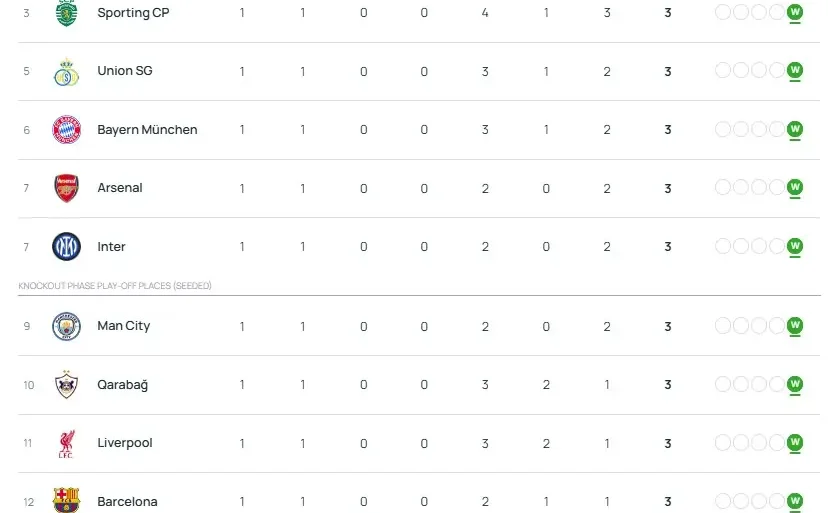836x513 pixels.
Task: Click Arsenal's green W form badge
Action: (795, 188)
